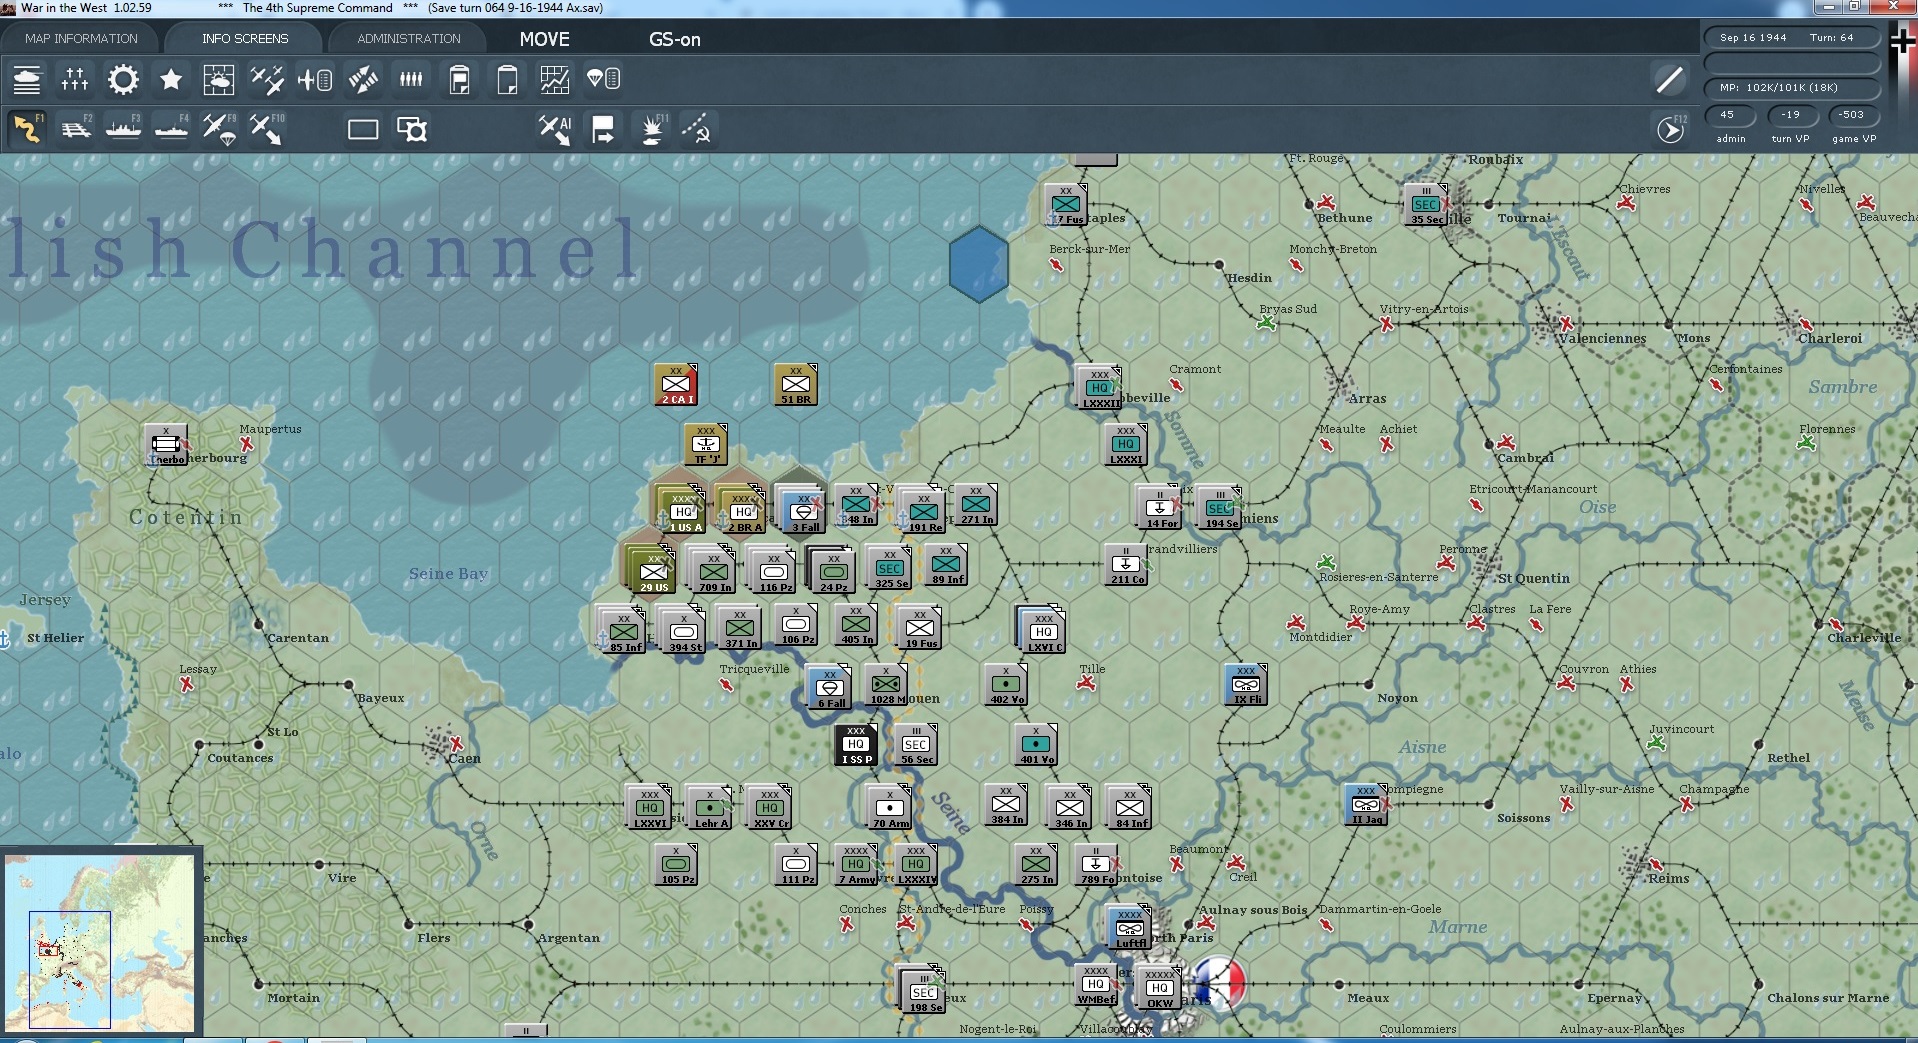Select the 29 US infantry counter
This screenshot has width=1918, height=1043.
pyautogui.click(x=652, y=571)
